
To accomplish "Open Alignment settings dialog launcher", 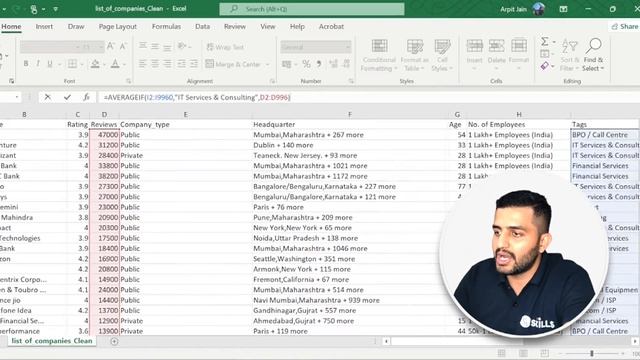I will click(272, 81).
